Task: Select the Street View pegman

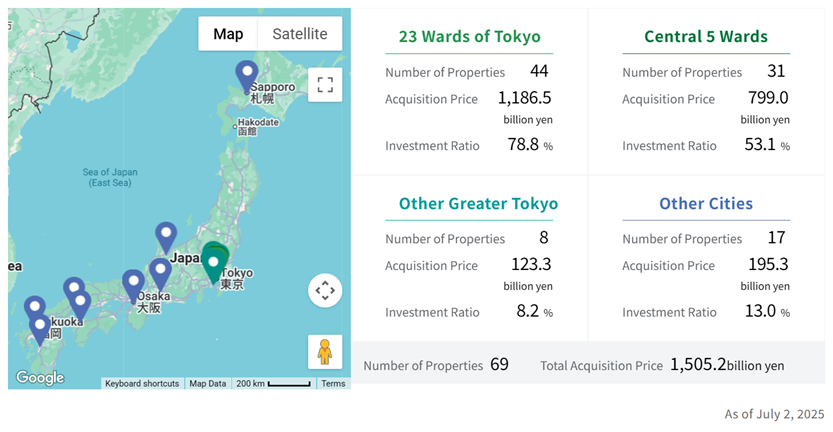Action: (x=325, y=352)
